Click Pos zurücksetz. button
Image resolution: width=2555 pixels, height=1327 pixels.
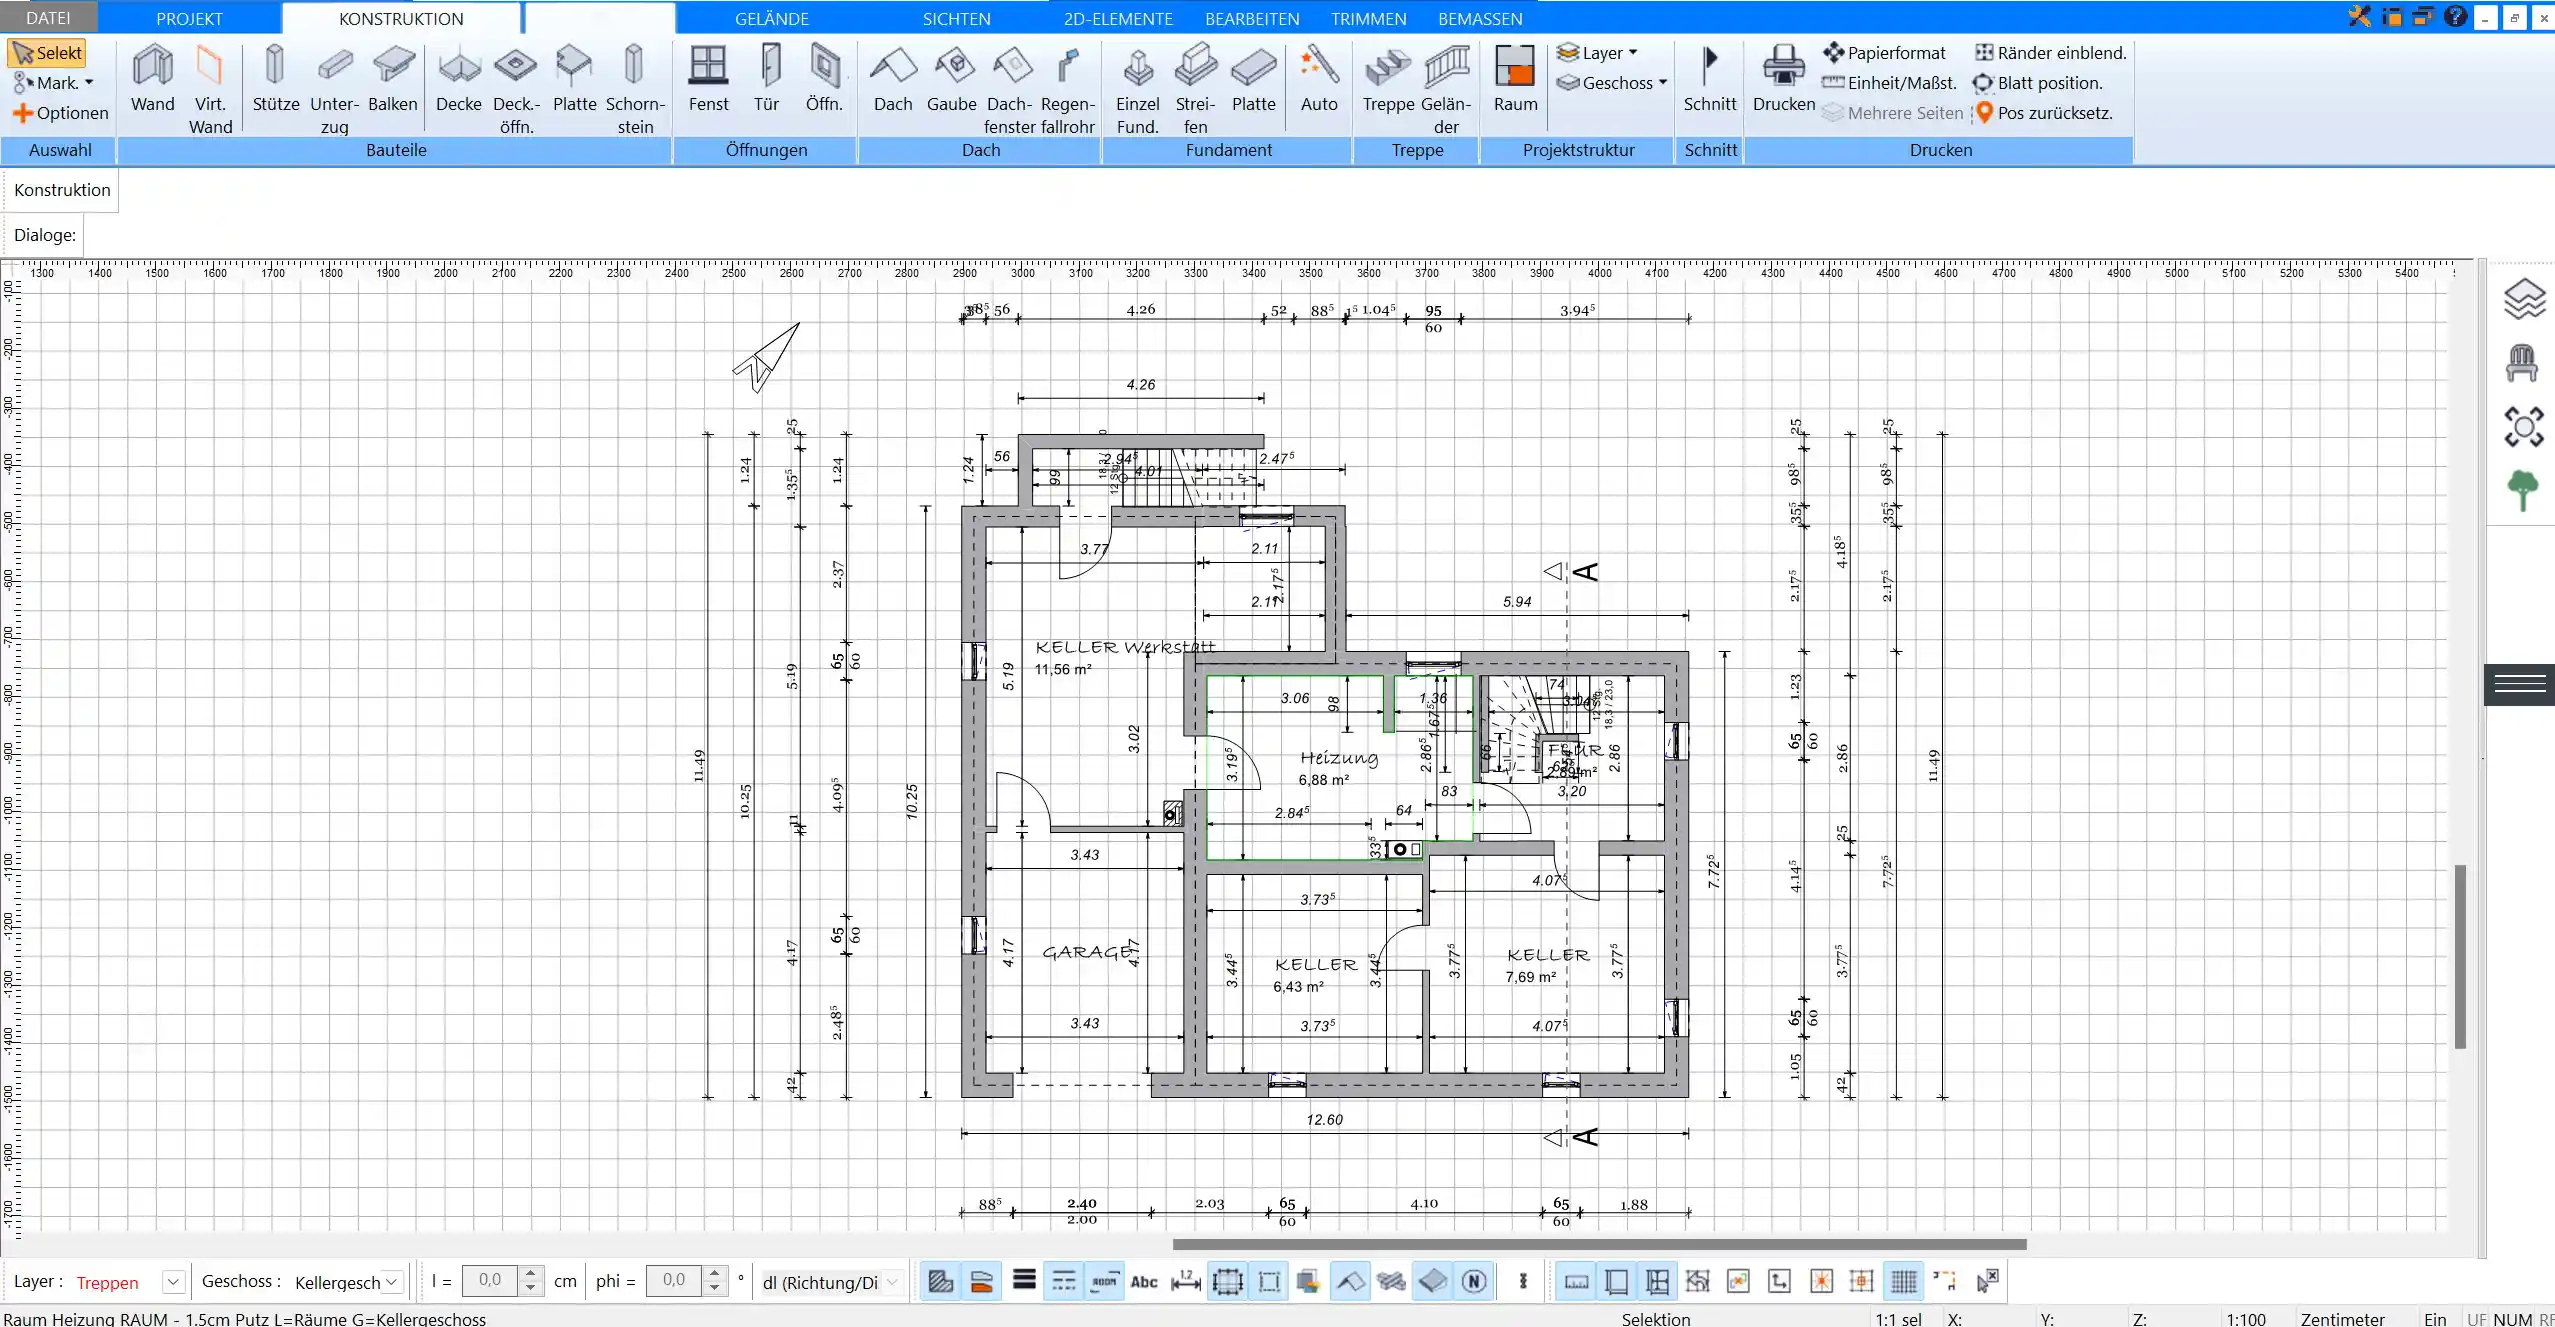click(x=2044, y=113)
